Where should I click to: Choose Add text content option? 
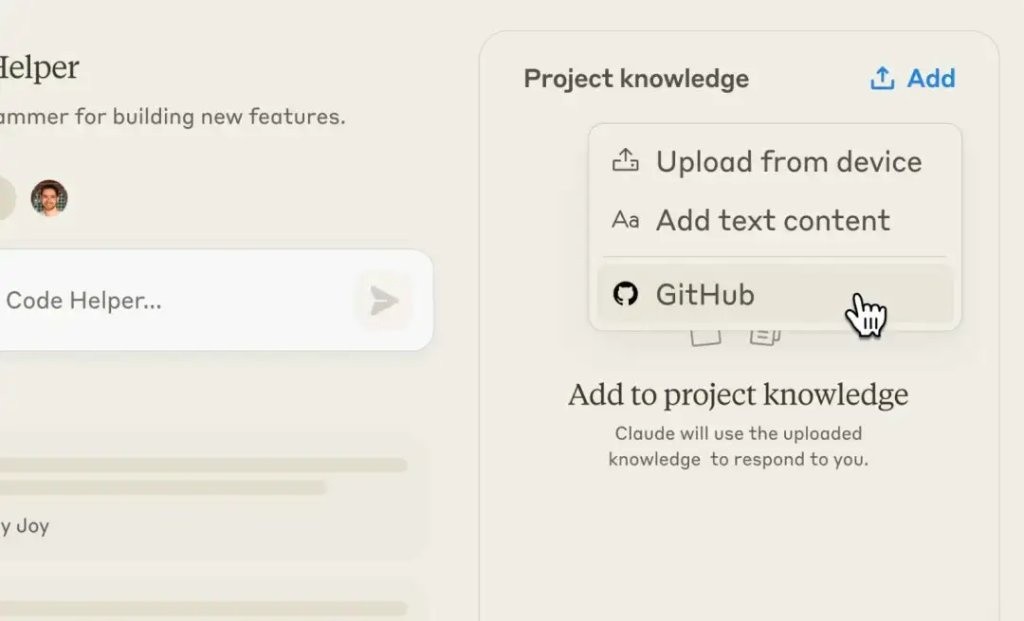(x=772, y=221)
